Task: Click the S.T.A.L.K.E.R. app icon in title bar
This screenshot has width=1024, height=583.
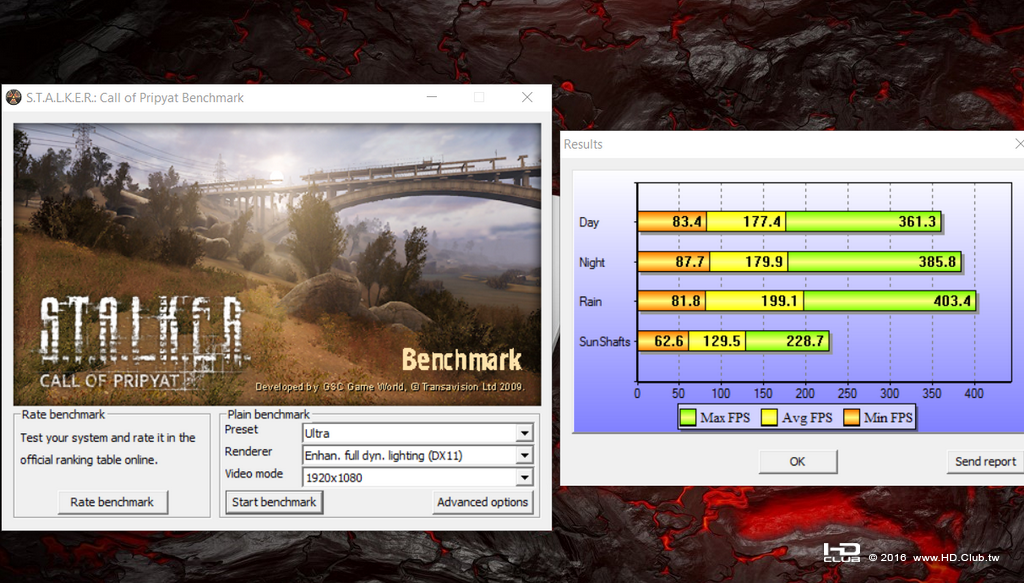Action: [x=13, y=98]
